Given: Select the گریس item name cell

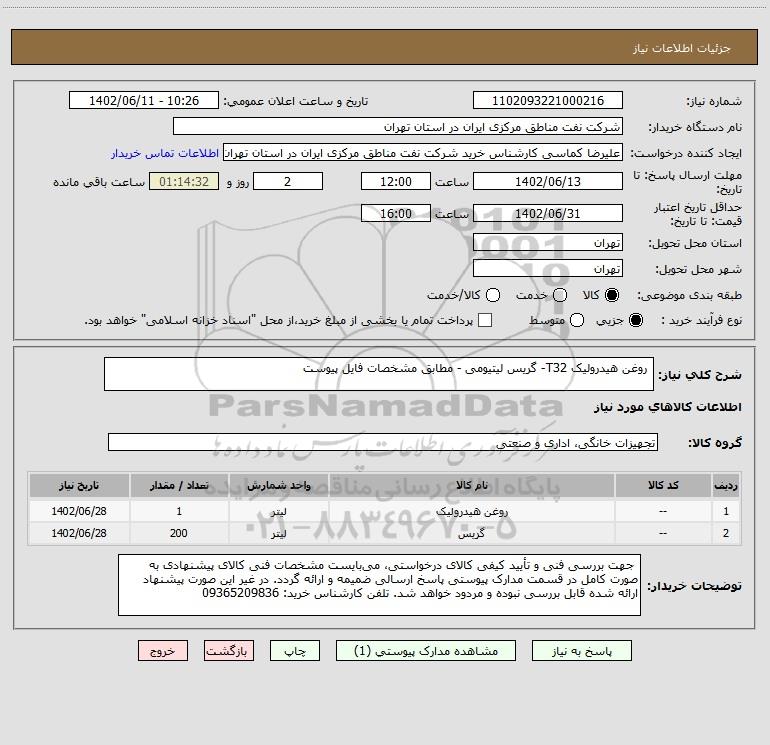Looking at the screenshot, I should (471, 533).
